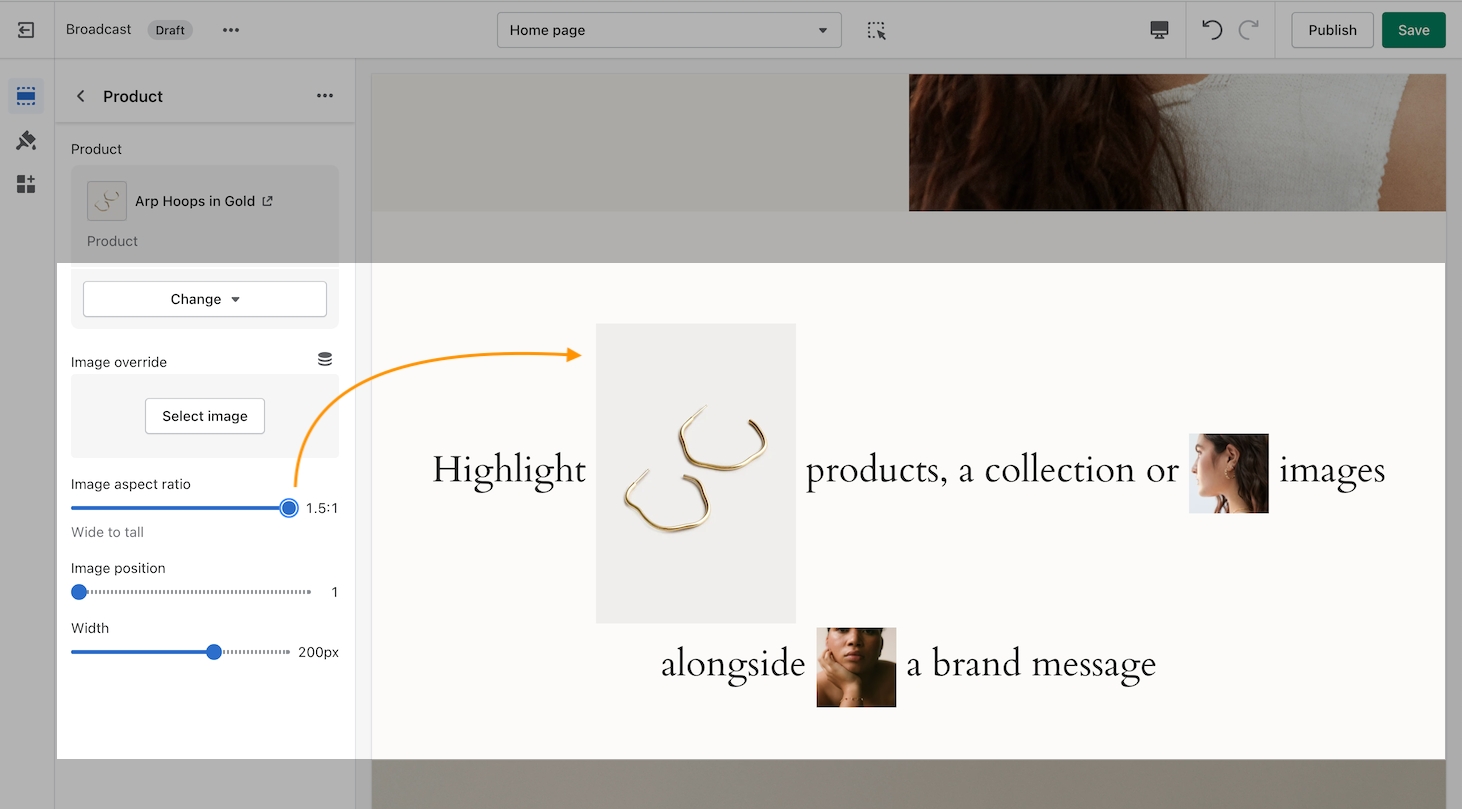Save the theme changes
This screenshot has width=1462, height=809.
(1413, 30)
